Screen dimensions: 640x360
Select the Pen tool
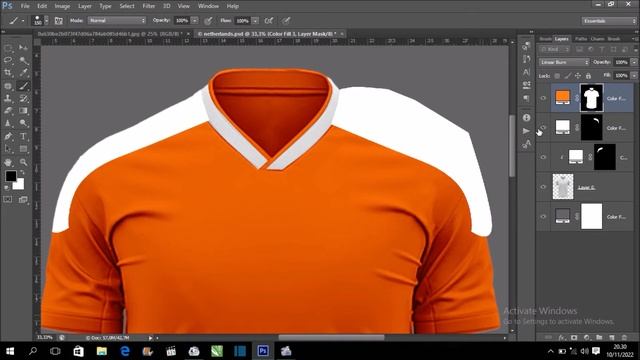tap(8, 136)
